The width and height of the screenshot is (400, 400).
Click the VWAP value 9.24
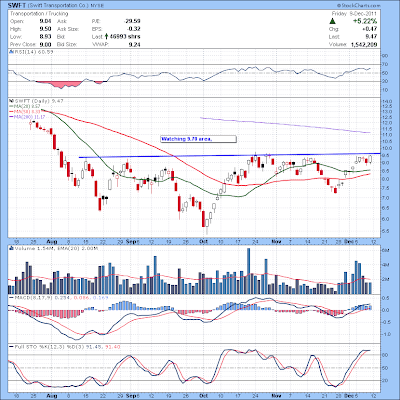click(135, 44)
